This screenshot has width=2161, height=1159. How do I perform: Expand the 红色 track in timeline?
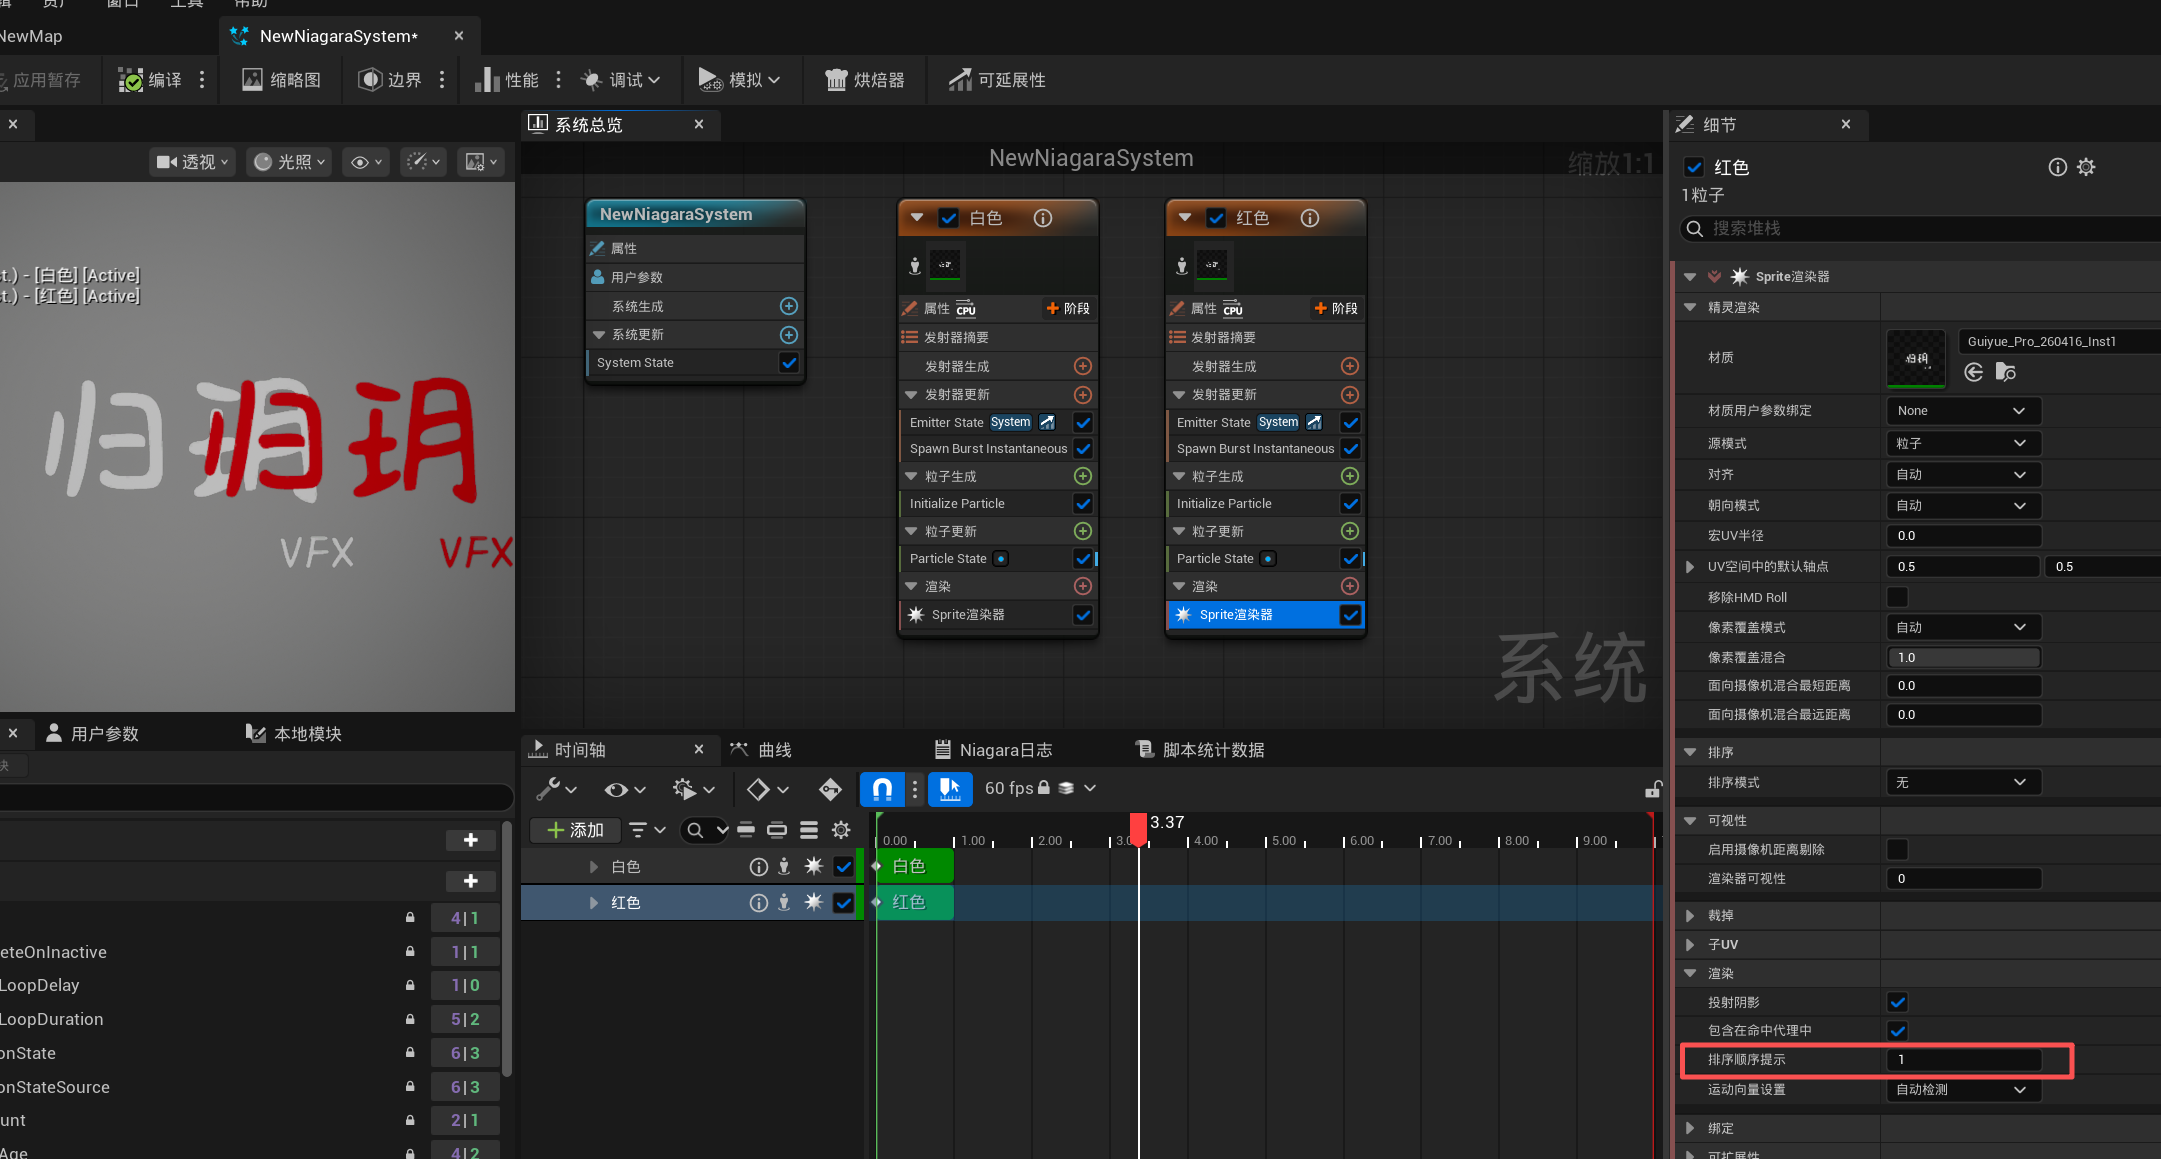point(593,903)
